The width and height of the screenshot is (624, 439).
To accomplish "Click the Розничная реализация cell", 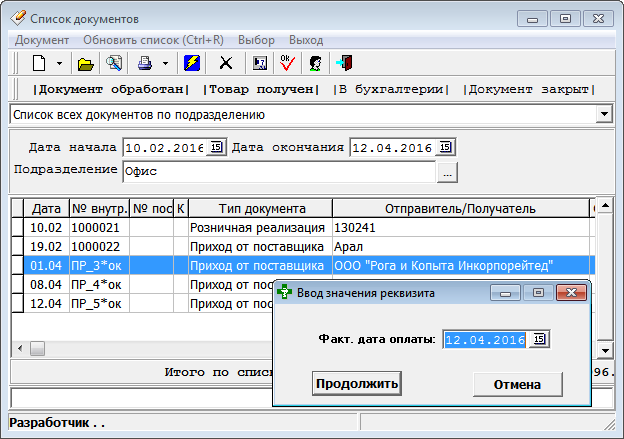I will pyautogui.click(x=260, y=228).
